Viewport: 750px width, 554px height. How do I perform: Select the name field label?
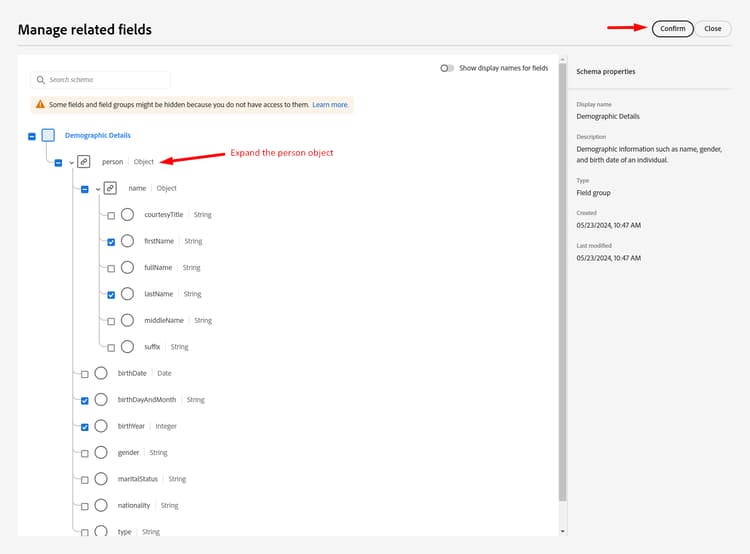137,188
